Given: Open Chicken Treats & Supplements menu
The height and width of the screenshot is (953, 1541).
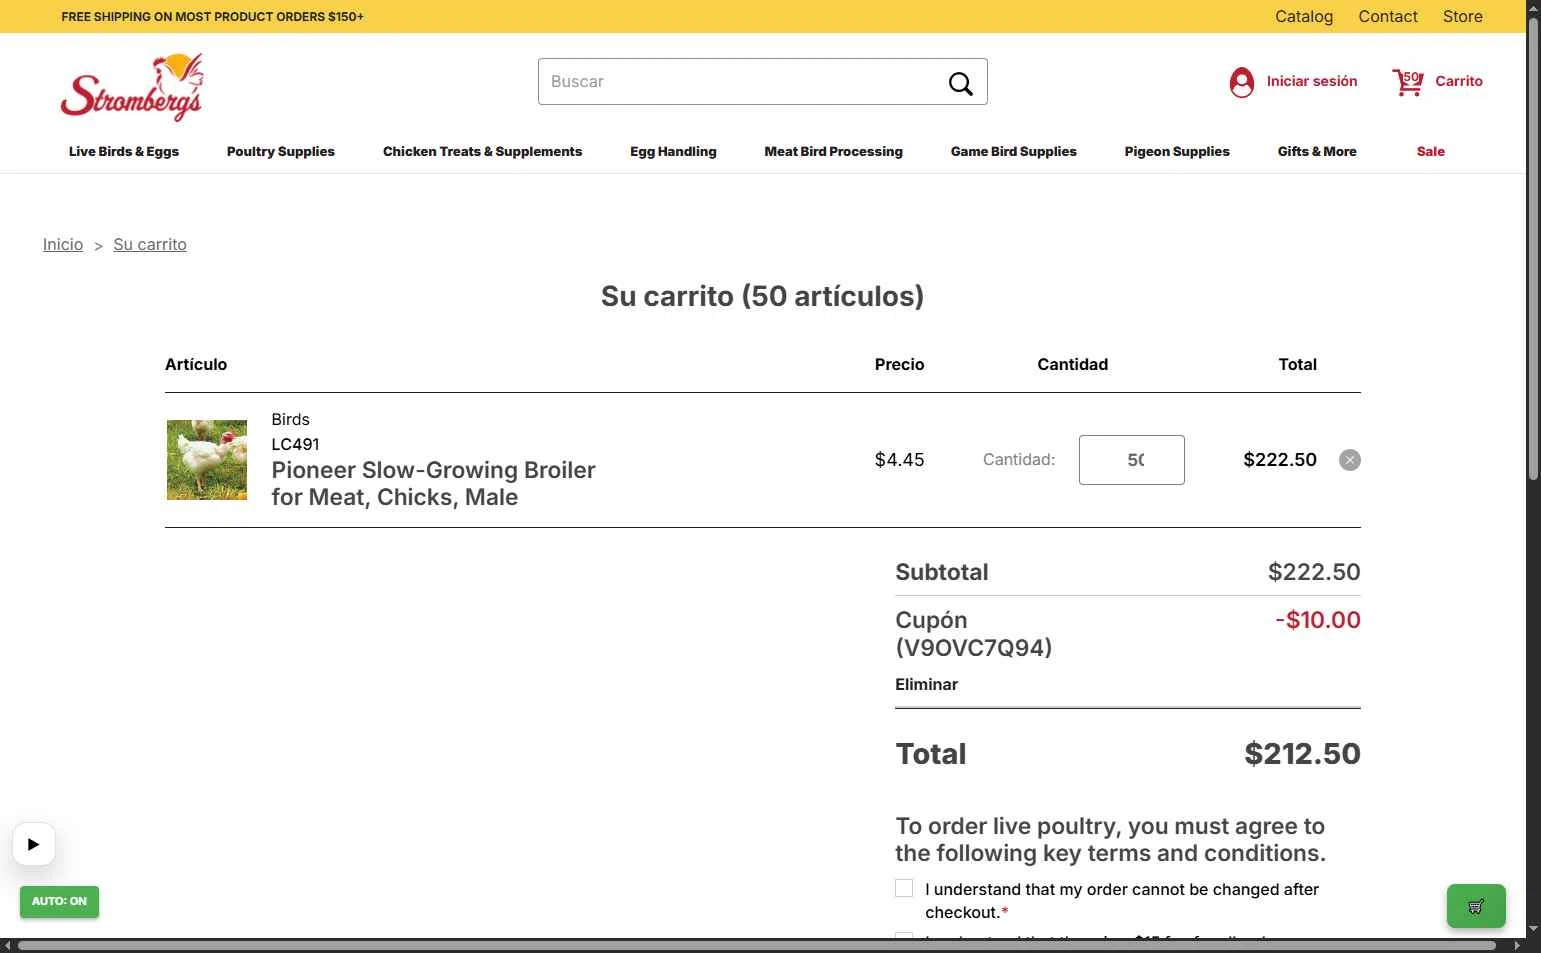Looking at the screenshot, I should pos(482,152).
